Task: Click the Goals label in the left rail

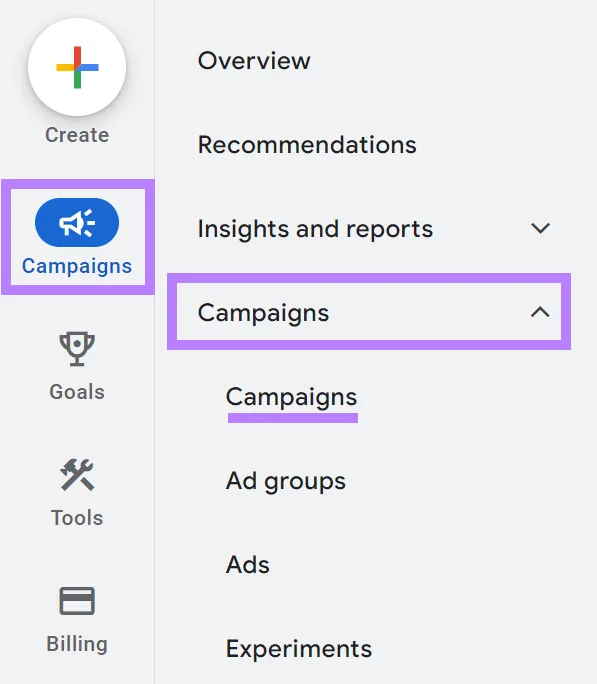Action: (x=77, y=392)
